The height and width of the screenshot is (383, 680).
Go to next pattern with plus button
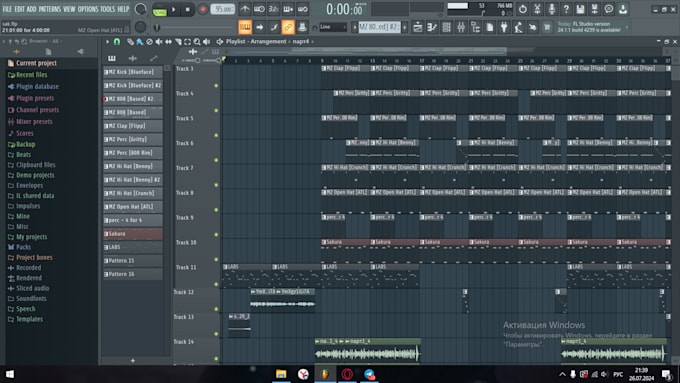(x=405, y=27)
